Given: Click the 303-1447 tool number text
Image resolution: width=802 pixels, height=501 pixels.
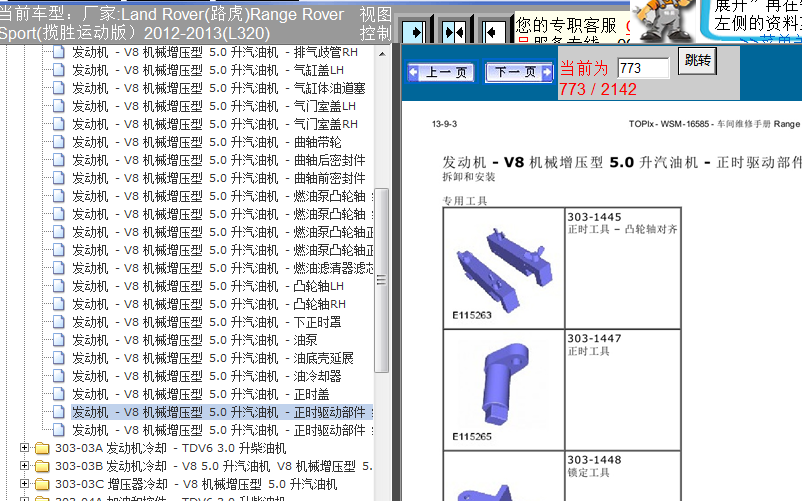Looking at the screenshot, I should tap(594, 338).
